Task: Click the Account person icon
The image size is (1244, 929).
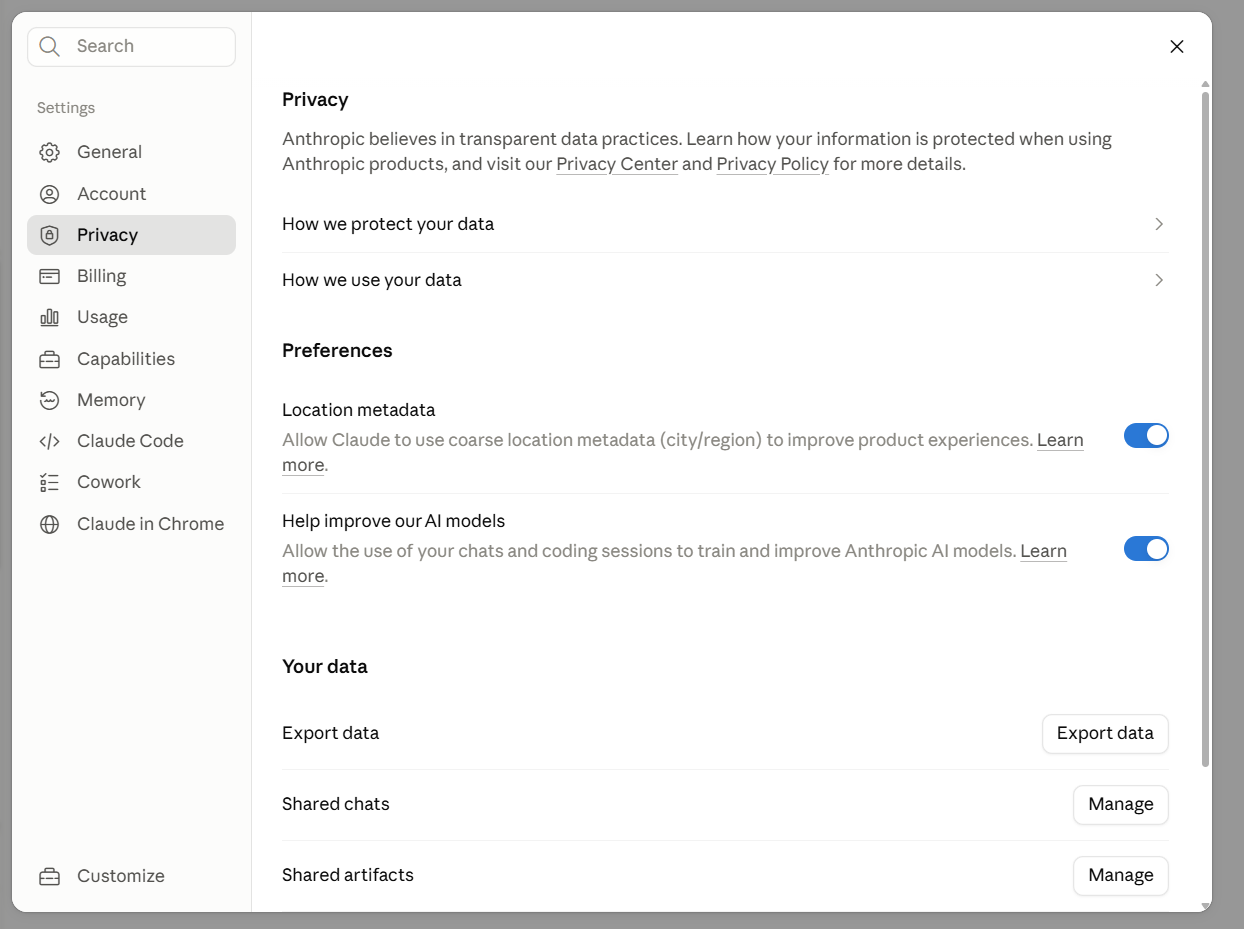Action: (49, 194)
